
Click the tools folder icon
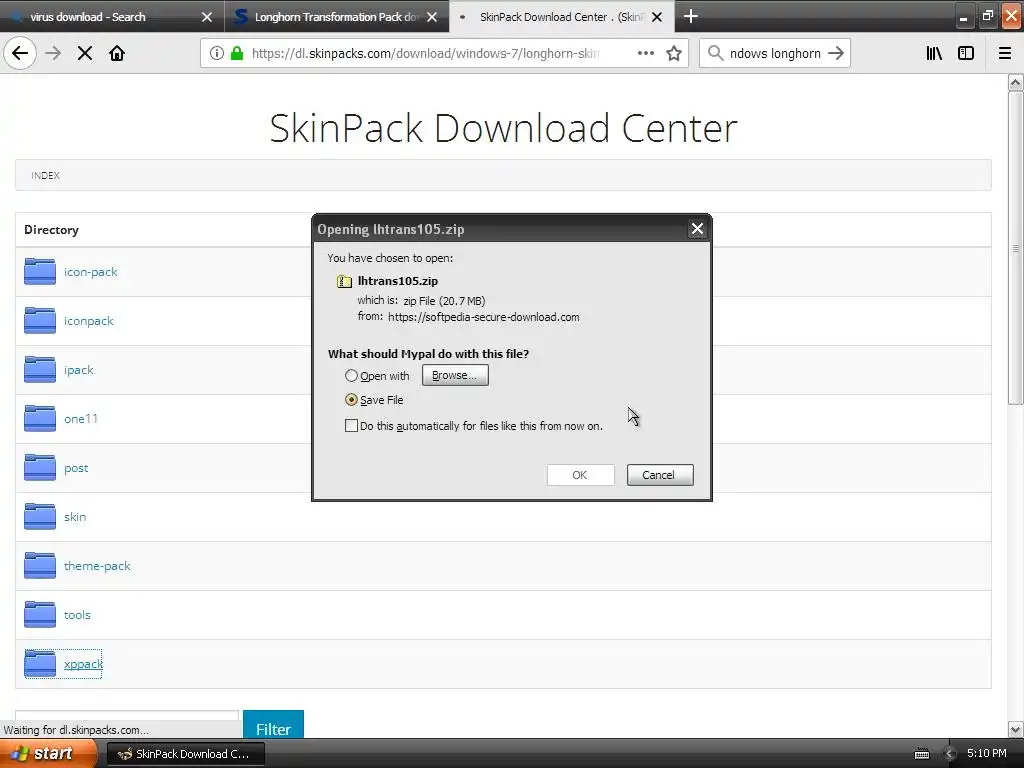pyautogui.click(x=40, y=614)
